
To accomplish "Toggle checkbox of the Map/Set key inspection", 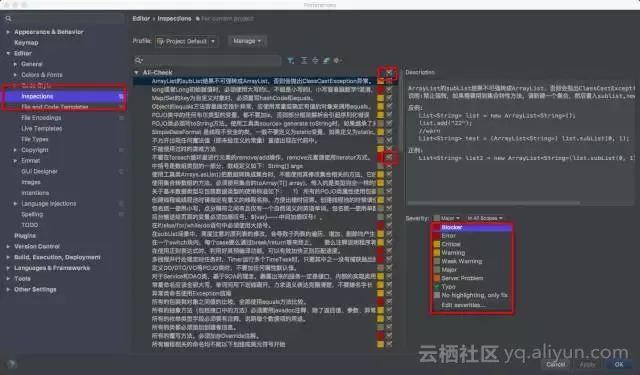I will (389, 98).
